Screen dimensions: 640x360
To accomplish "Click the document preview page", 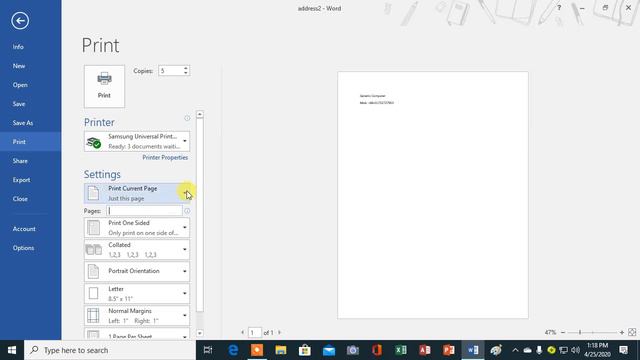I will click(x=433, y=195).
